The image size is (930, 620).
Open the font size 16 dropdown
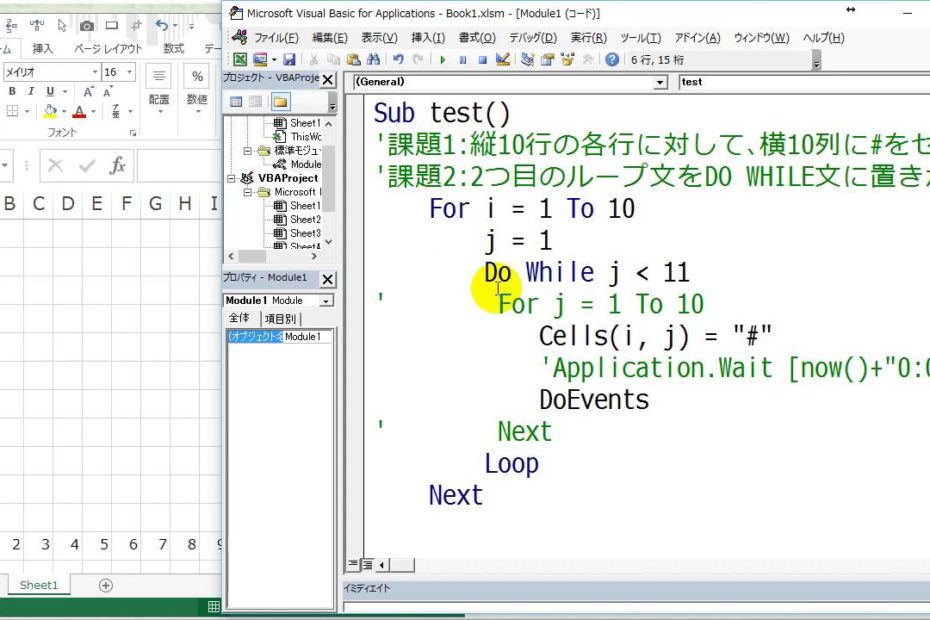[129, 72]
